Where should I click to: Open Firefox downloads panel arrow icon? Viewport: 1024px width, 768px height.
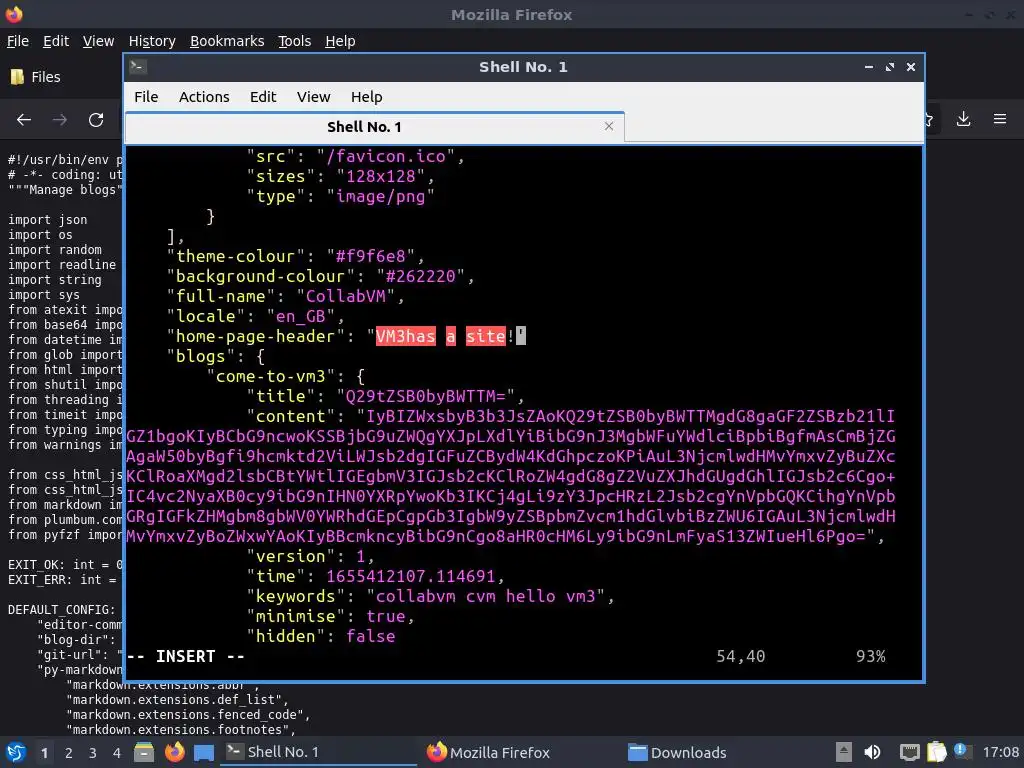[x=963, y=119]
